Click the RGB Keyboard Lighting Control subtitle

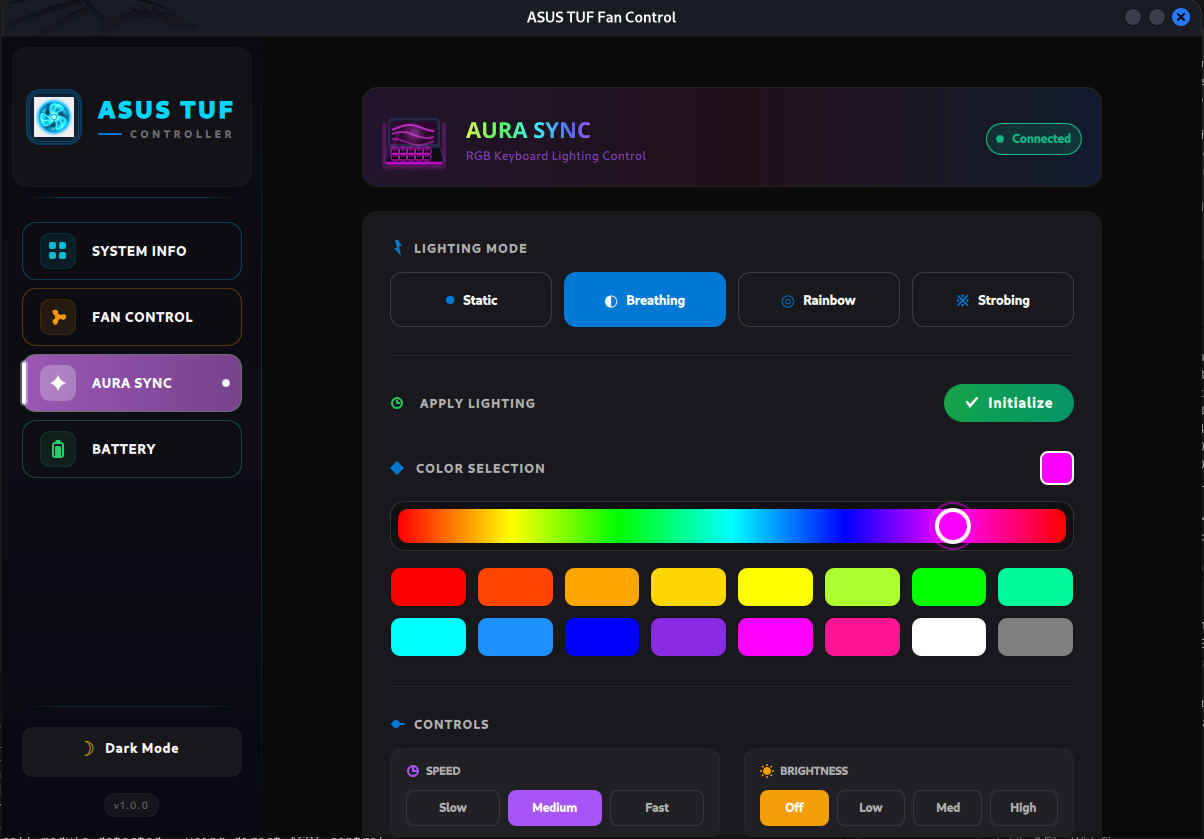tap(556, 156)
